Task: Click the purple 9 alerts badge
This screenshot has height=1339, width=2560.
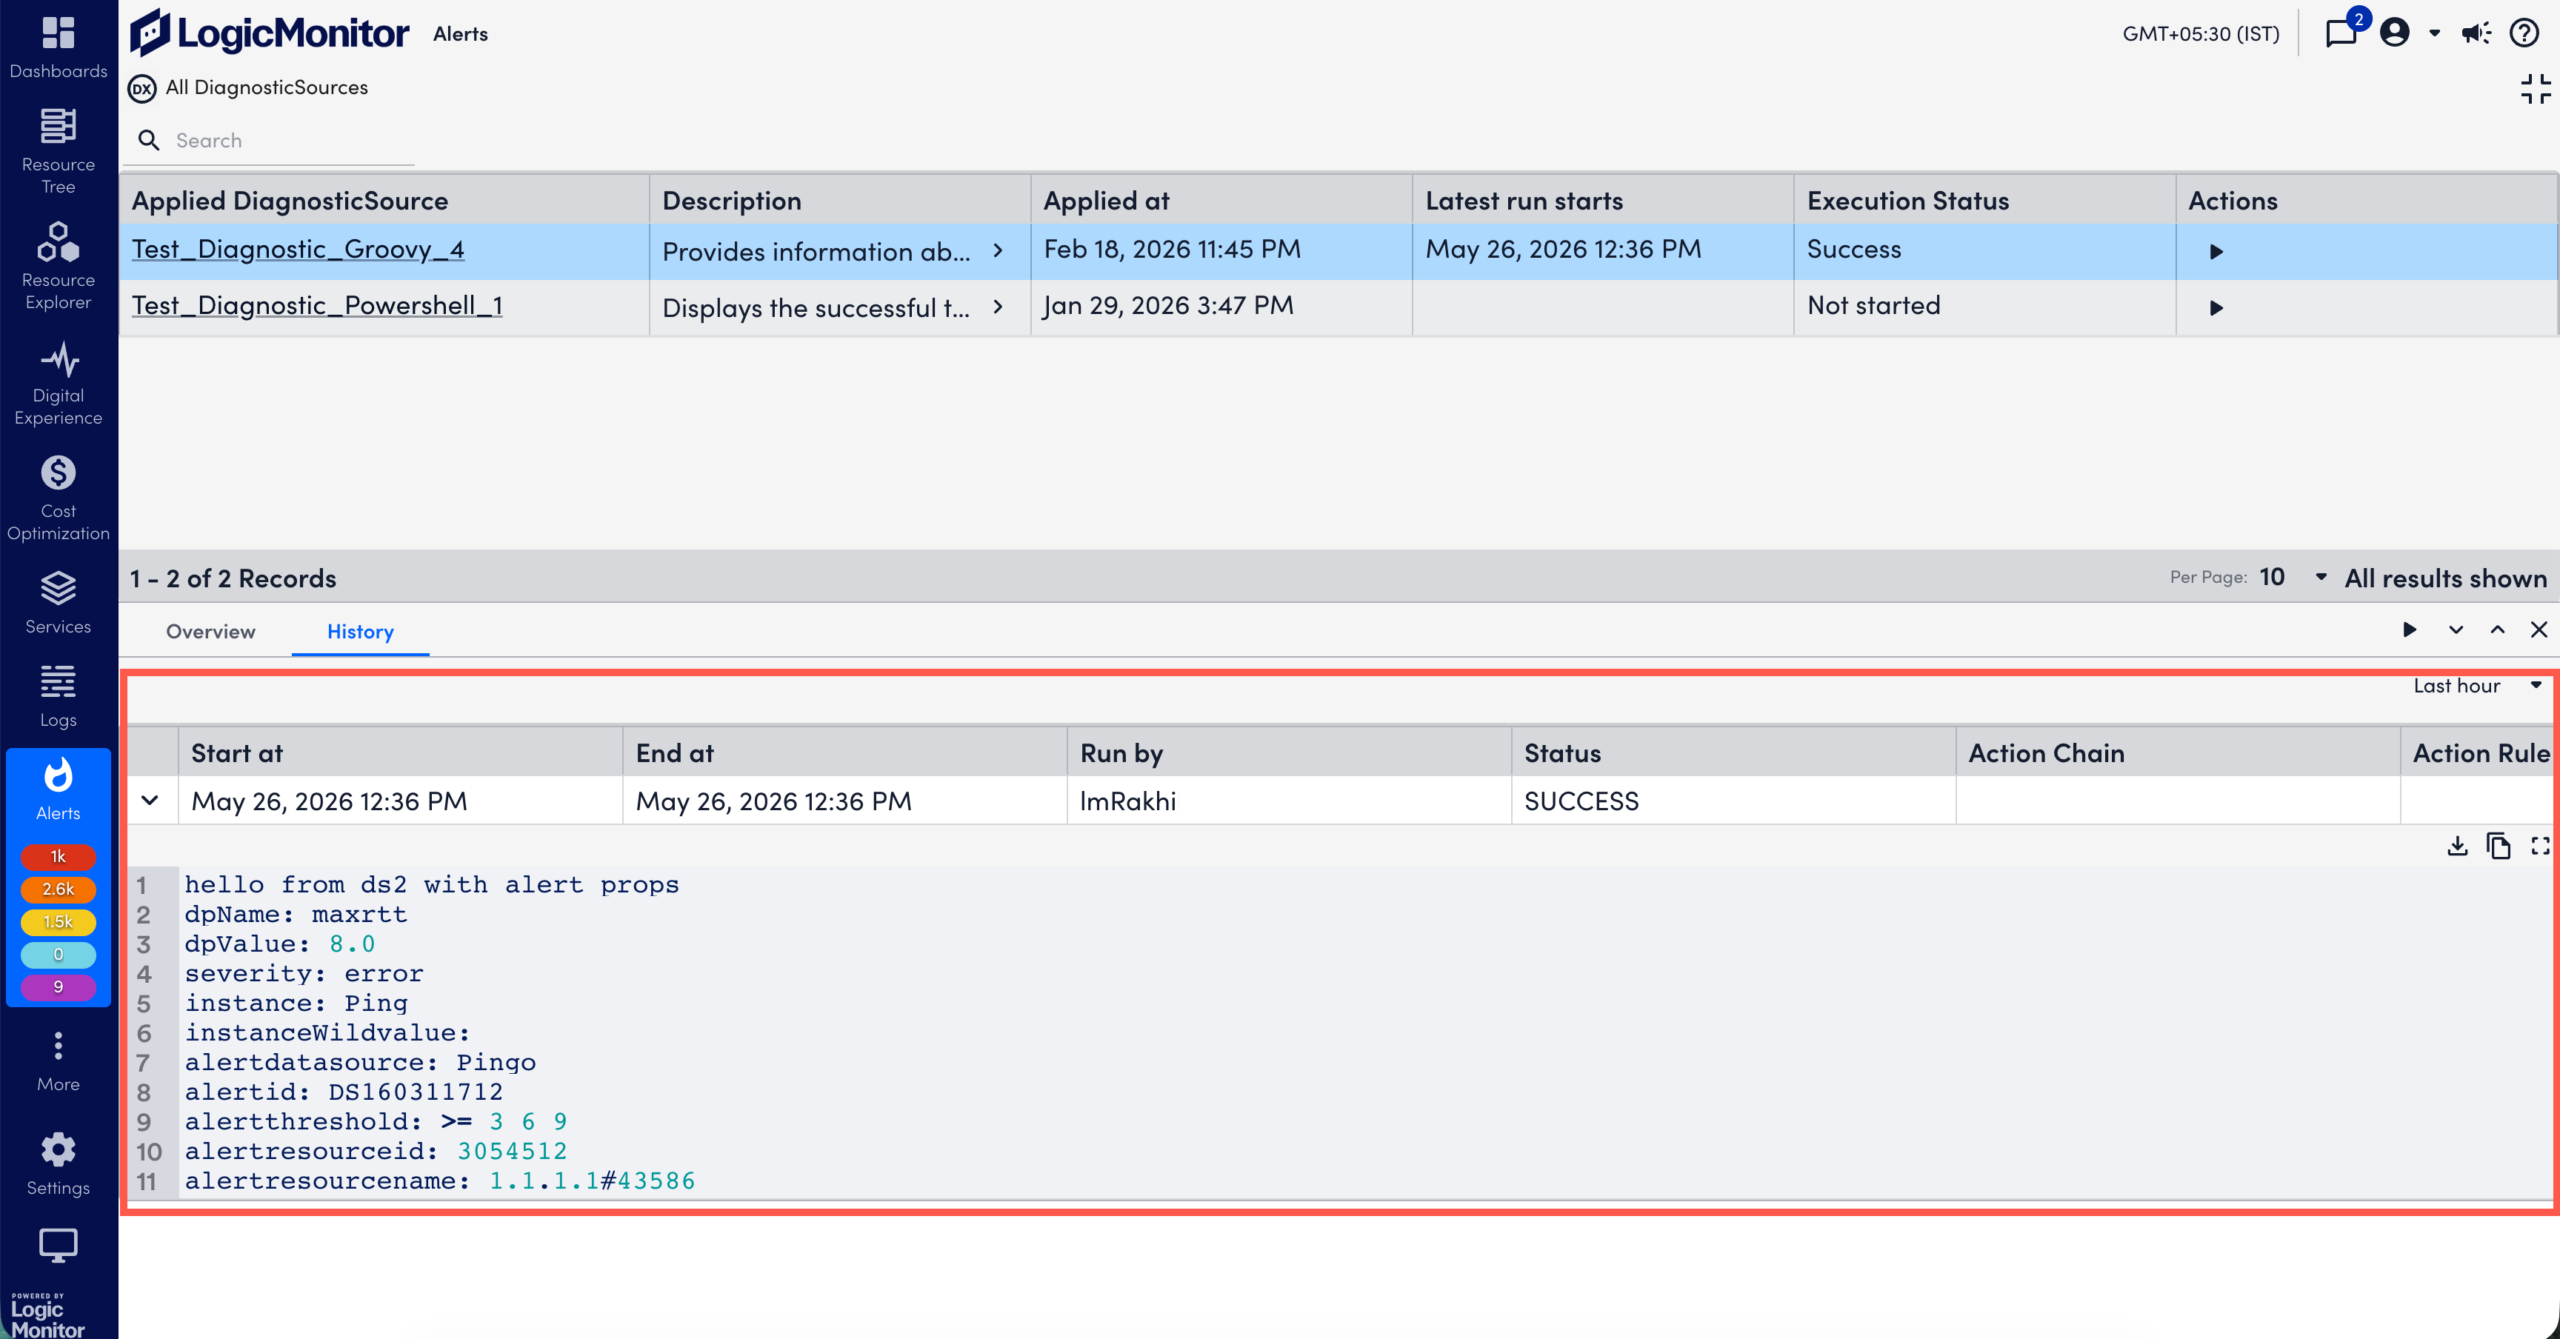Action: pyautogui.click(x=58, y=987)
